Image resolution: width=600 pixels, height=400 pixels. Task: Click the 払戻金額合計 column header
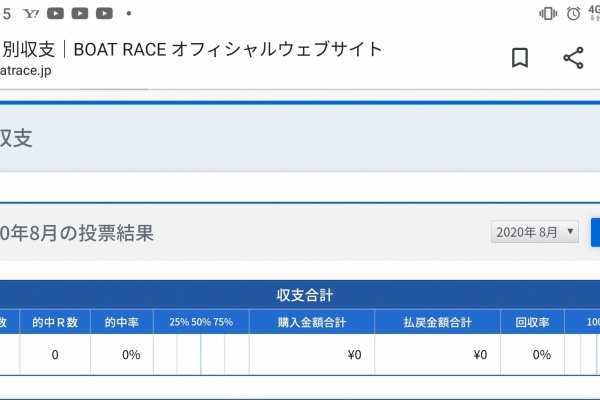pyautogui.click(x=438, y=322)
